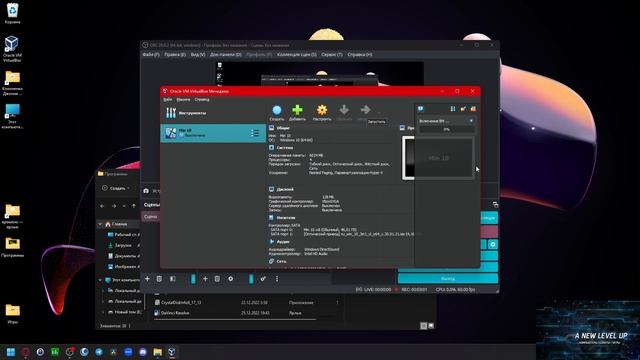
Task: Open OBS mixer three-dots menu
Action: (x=277, y=279)
